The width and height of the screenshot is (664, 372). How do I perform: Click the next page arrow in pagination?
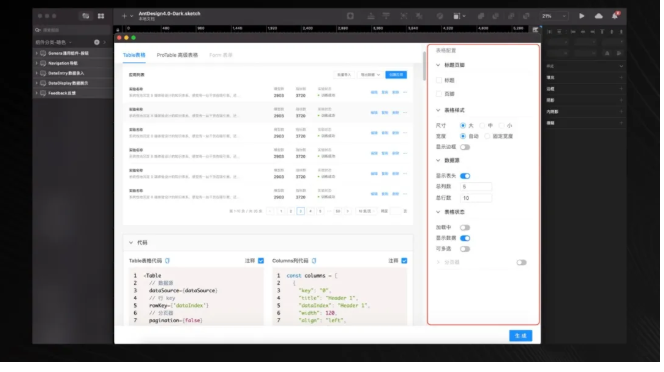pyautogui.click(x=348, y=211)
